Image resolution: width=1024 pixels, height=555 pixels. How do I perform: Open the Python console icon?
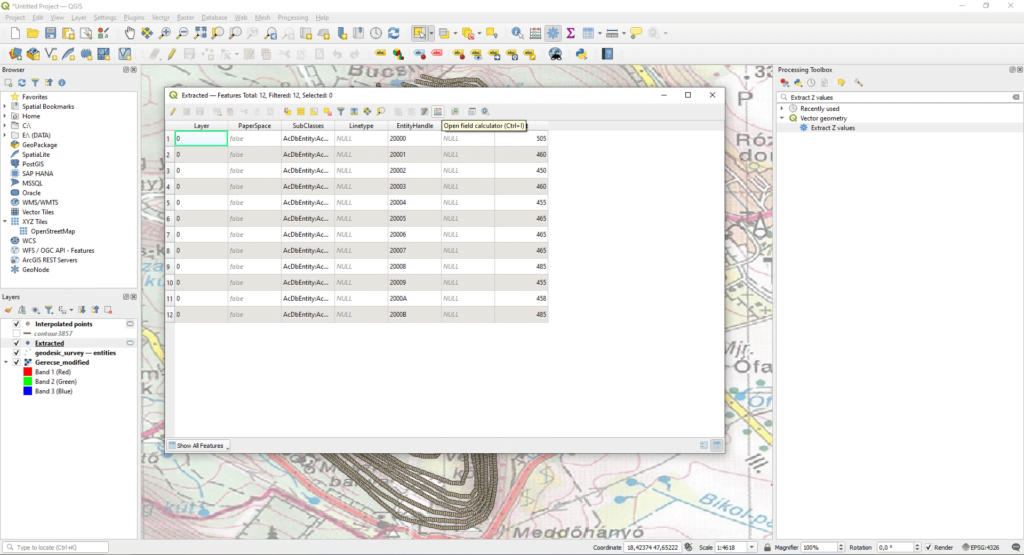pyautogui.click(x=581, y=54)
